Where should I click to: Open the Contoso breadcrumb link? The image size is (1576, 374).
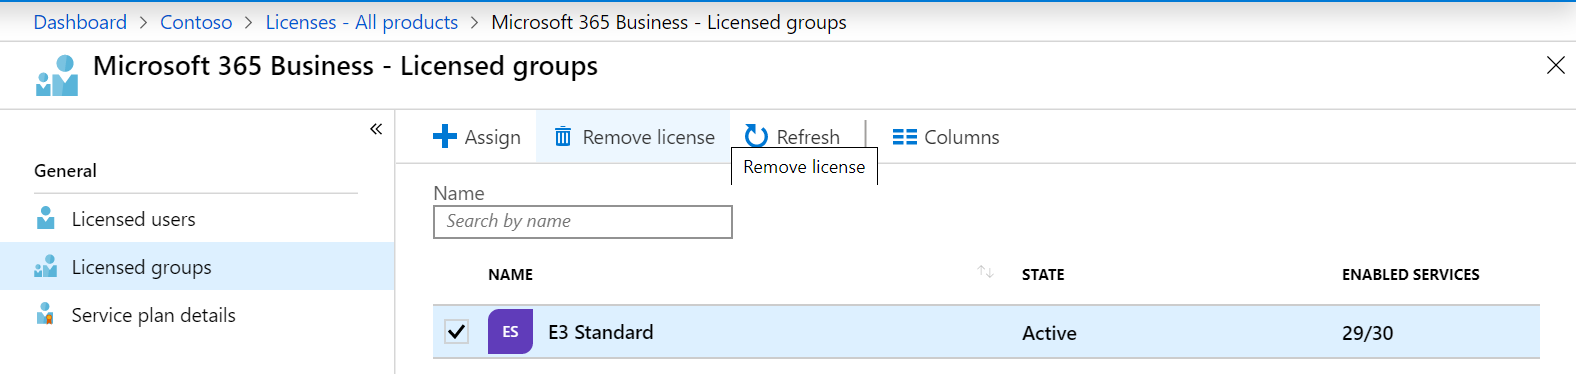click(x=196, y=22)
